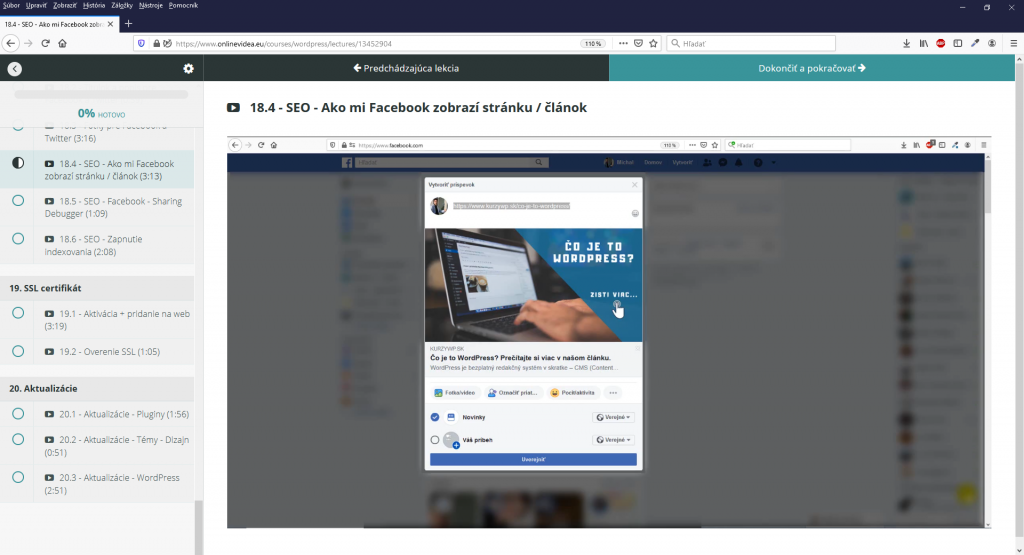This screenshot has width=1024, height=555.
Task: Toggle completion circle for lesson 18.4
Action: (x=18, y=163)
